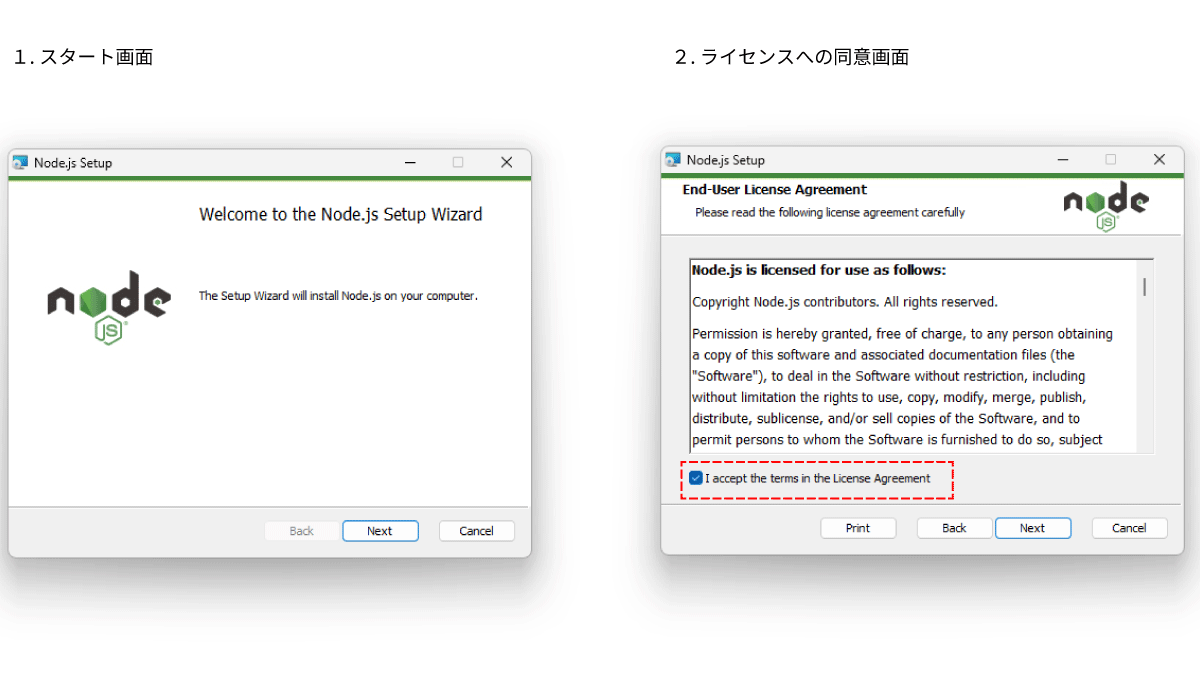
Task: Click the disabled maximize button in Welcome window
Action: coord(458,163)
